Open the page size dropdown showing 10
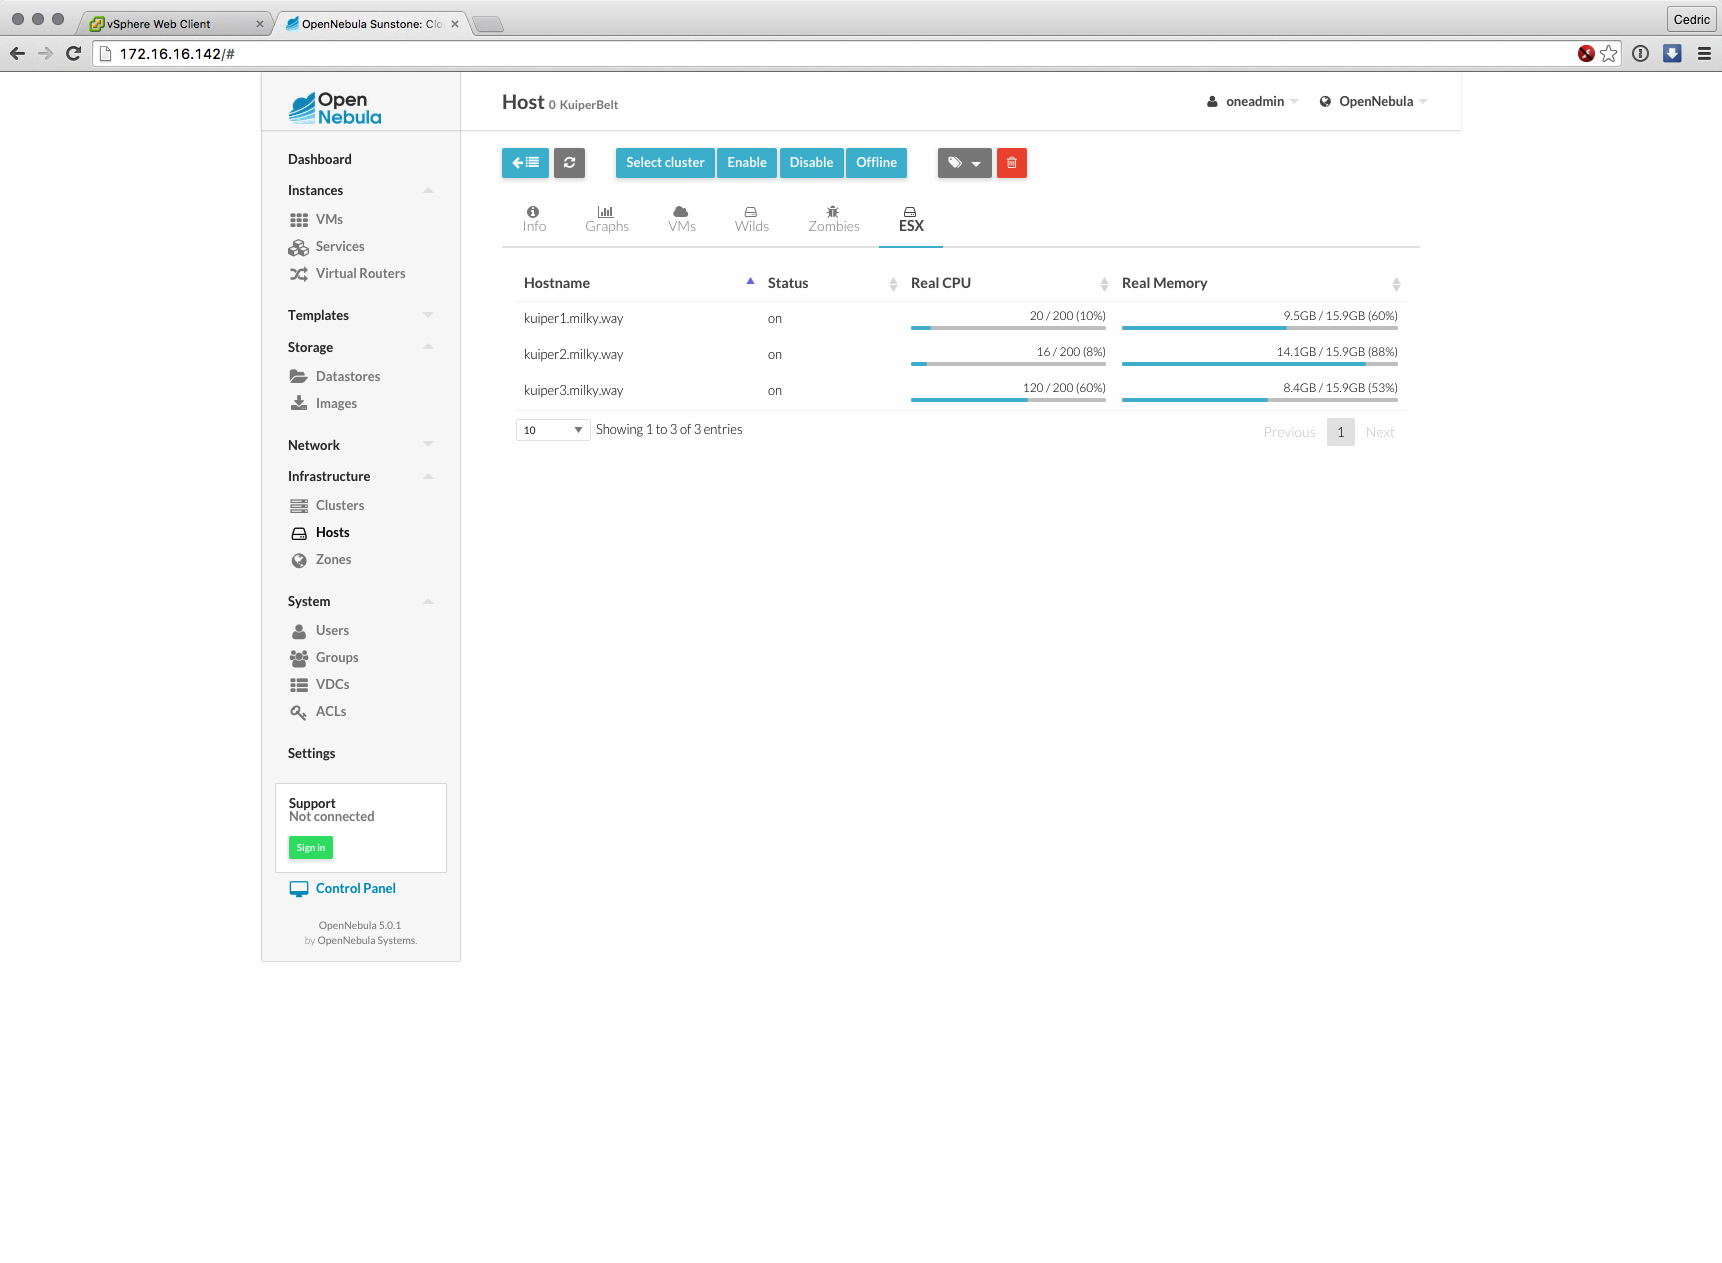Image resolution: width=1722 pixels, height=1263 pixels. [x=553, y=430]
